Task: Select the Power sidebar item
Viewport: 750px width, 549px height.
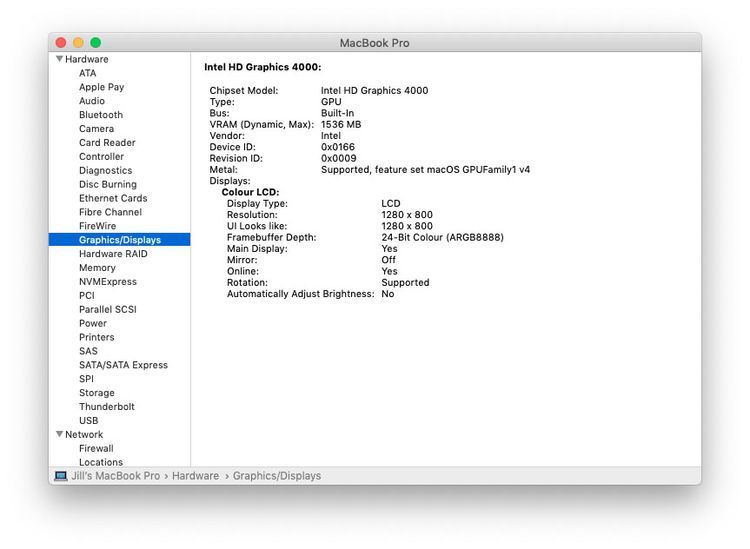Action: tap(93, 324)
